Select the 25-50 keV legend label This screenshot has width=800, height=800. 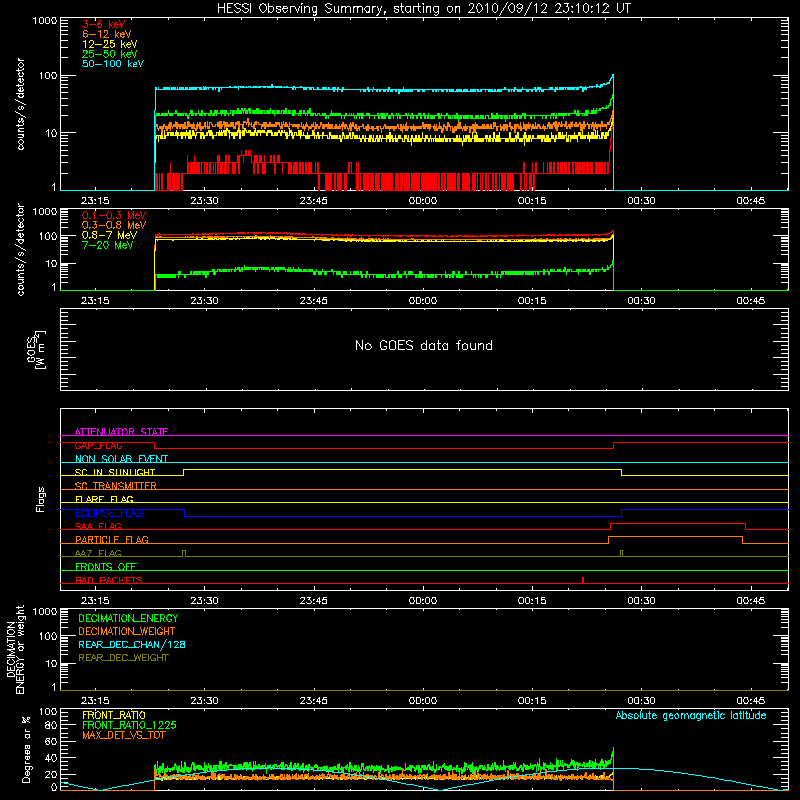coord(109,54)
